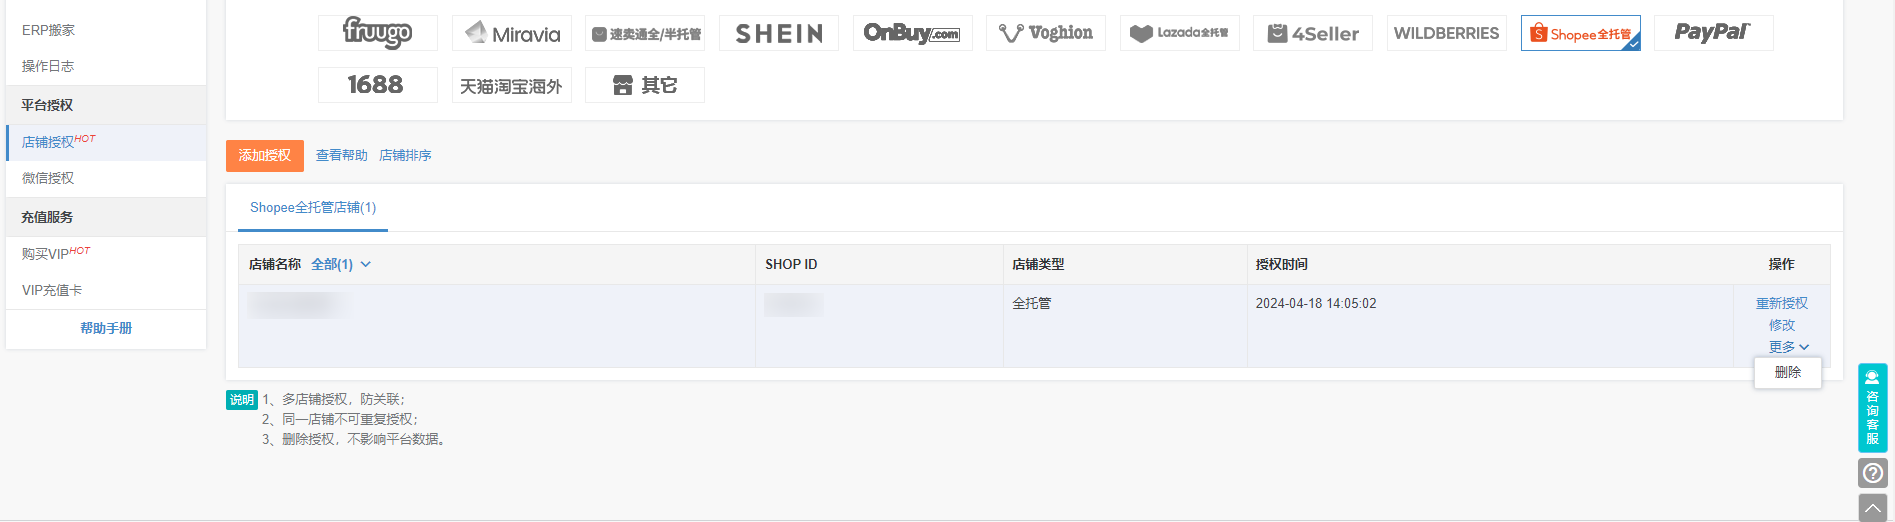The image size is (1895, 522).
Task: Pick the OnBuy.com platform logo
Action: 912,33
